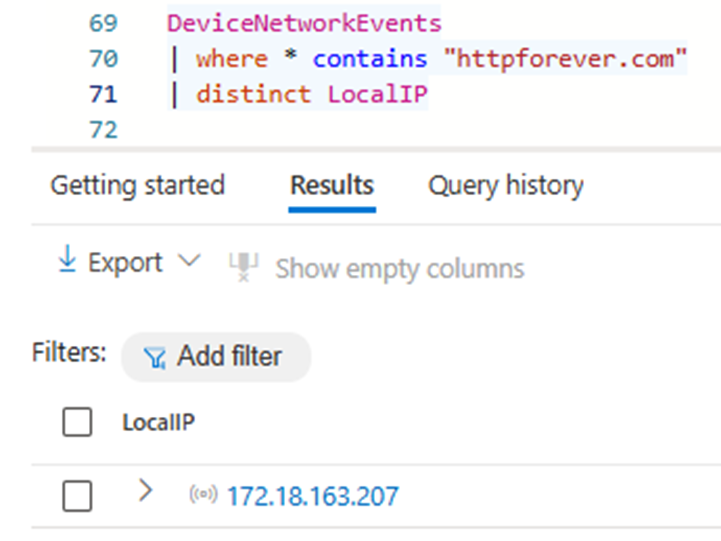Click the Show empty columns icon

point(244,266)
